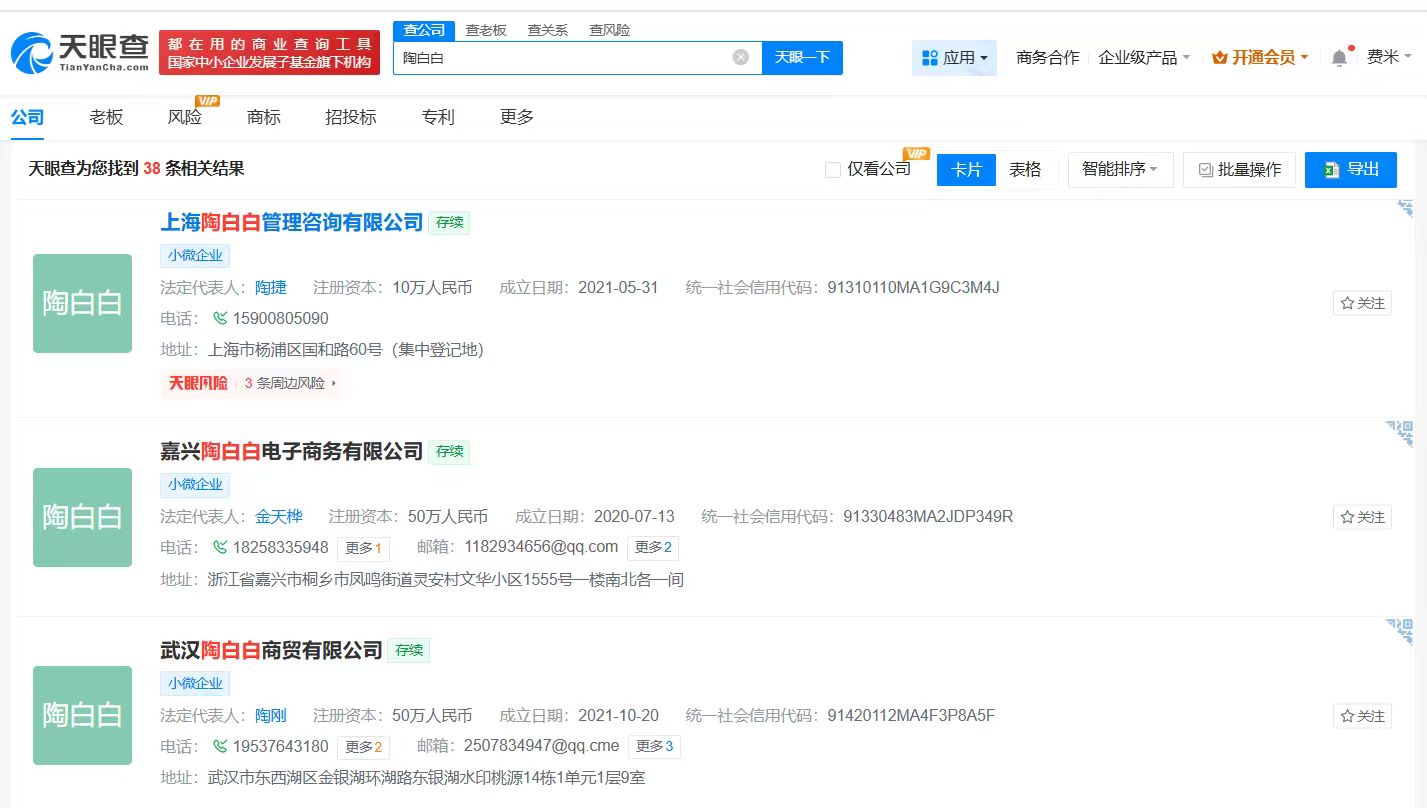The width and height of the screenshot is (1427, 808).
Task: Open the notification bell
Action: pos(1339,57)
